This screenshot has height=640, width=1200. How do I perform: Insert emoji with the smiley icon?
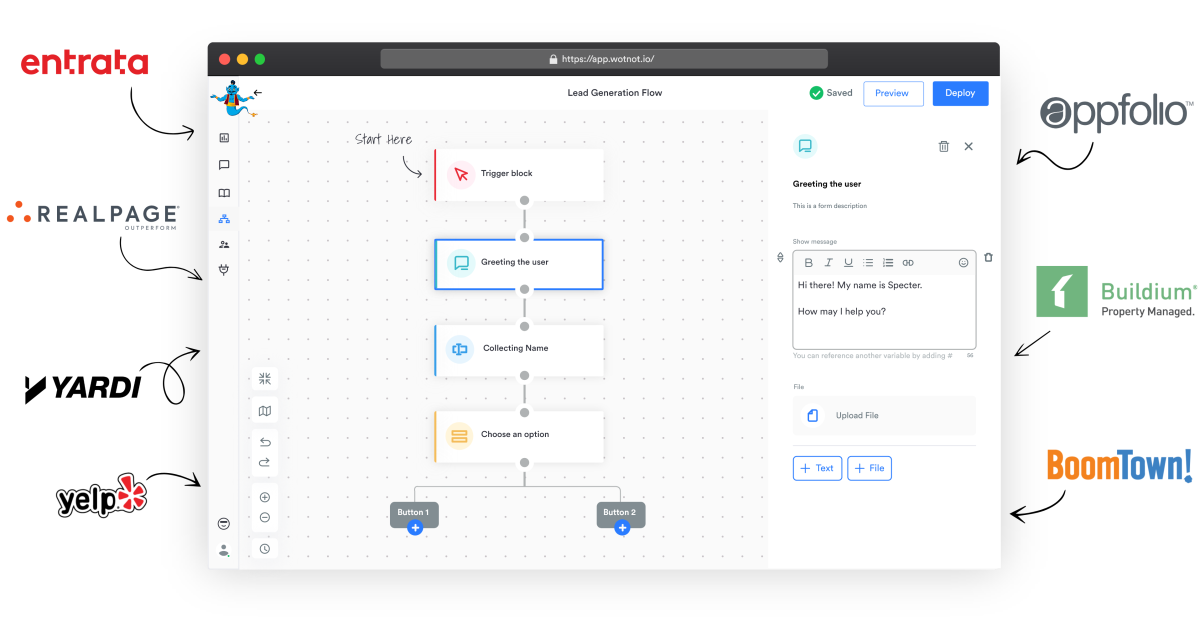pyautogui.click(x=964, y=263)
